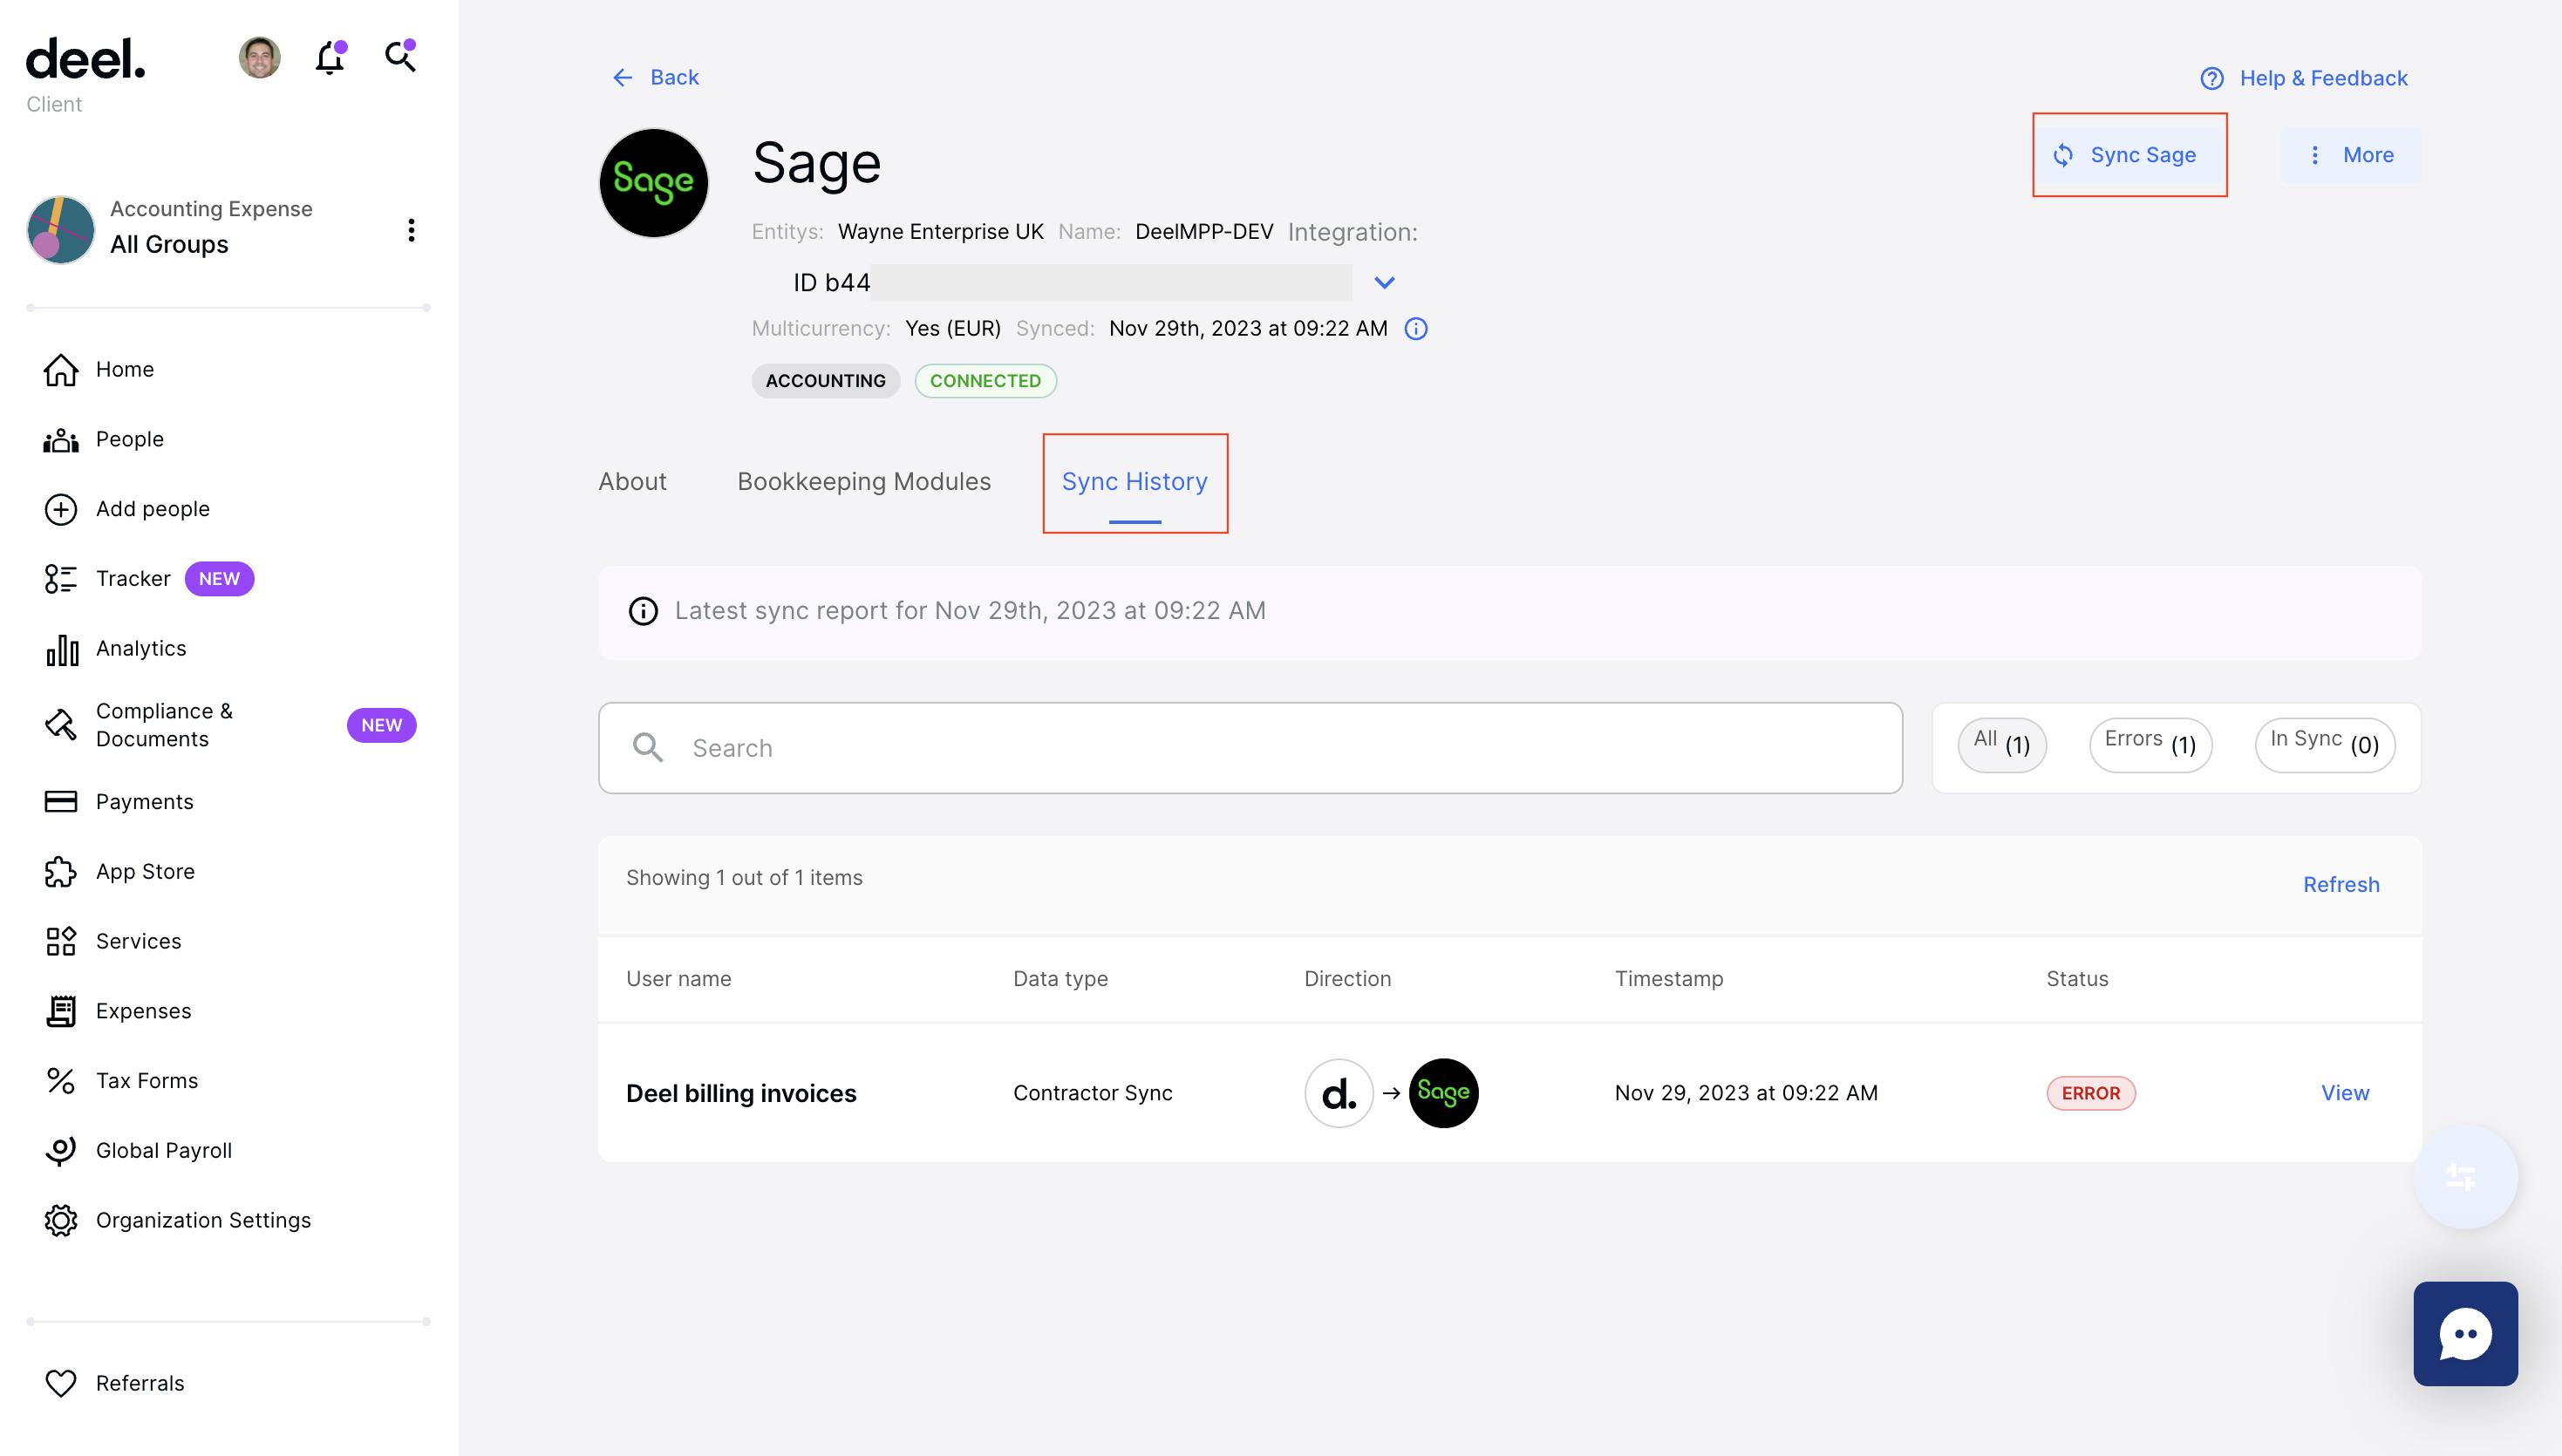Click the User name column header

coord(678,979)
